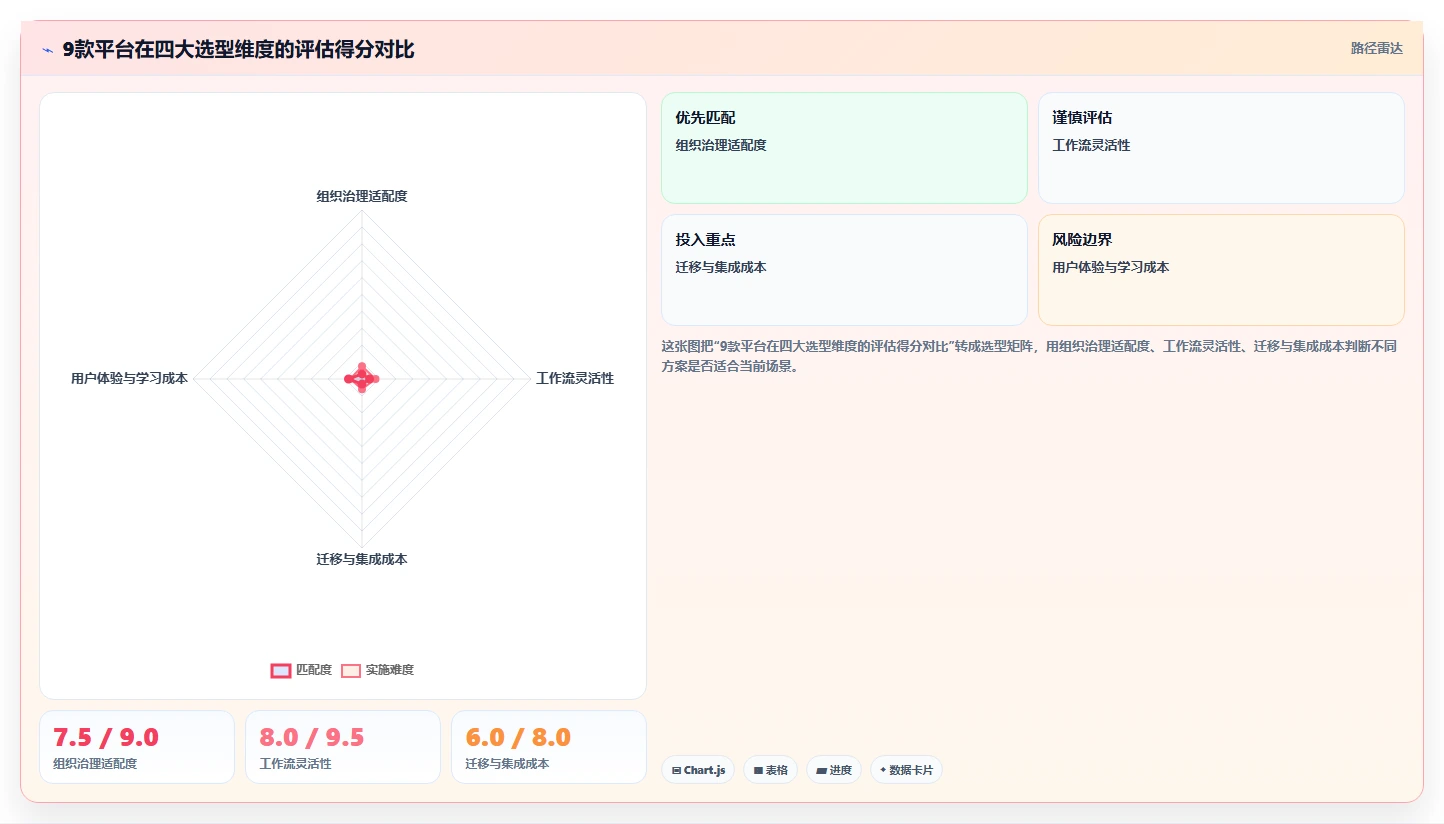
Task: Click the 实施难度 legend text
Action: (389, 670)
